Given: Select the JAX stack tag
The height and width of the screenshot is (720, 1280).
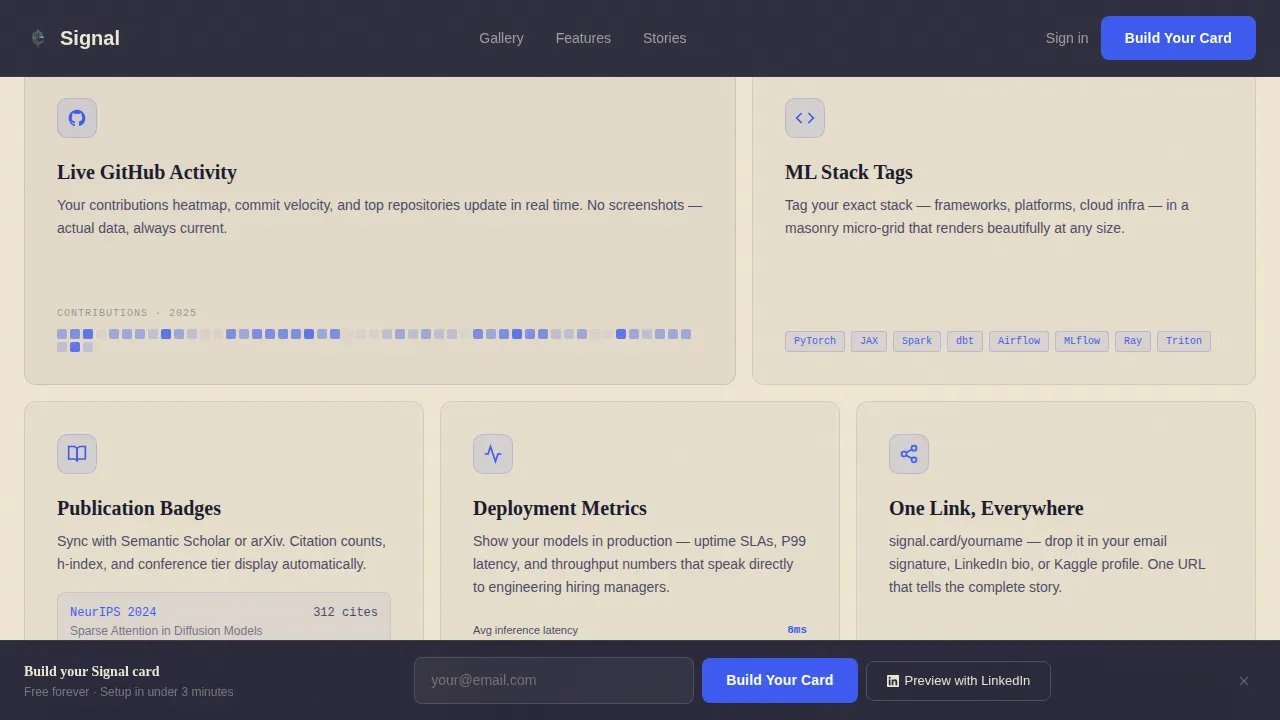Looking at the screenshot, I should [869, 341].
